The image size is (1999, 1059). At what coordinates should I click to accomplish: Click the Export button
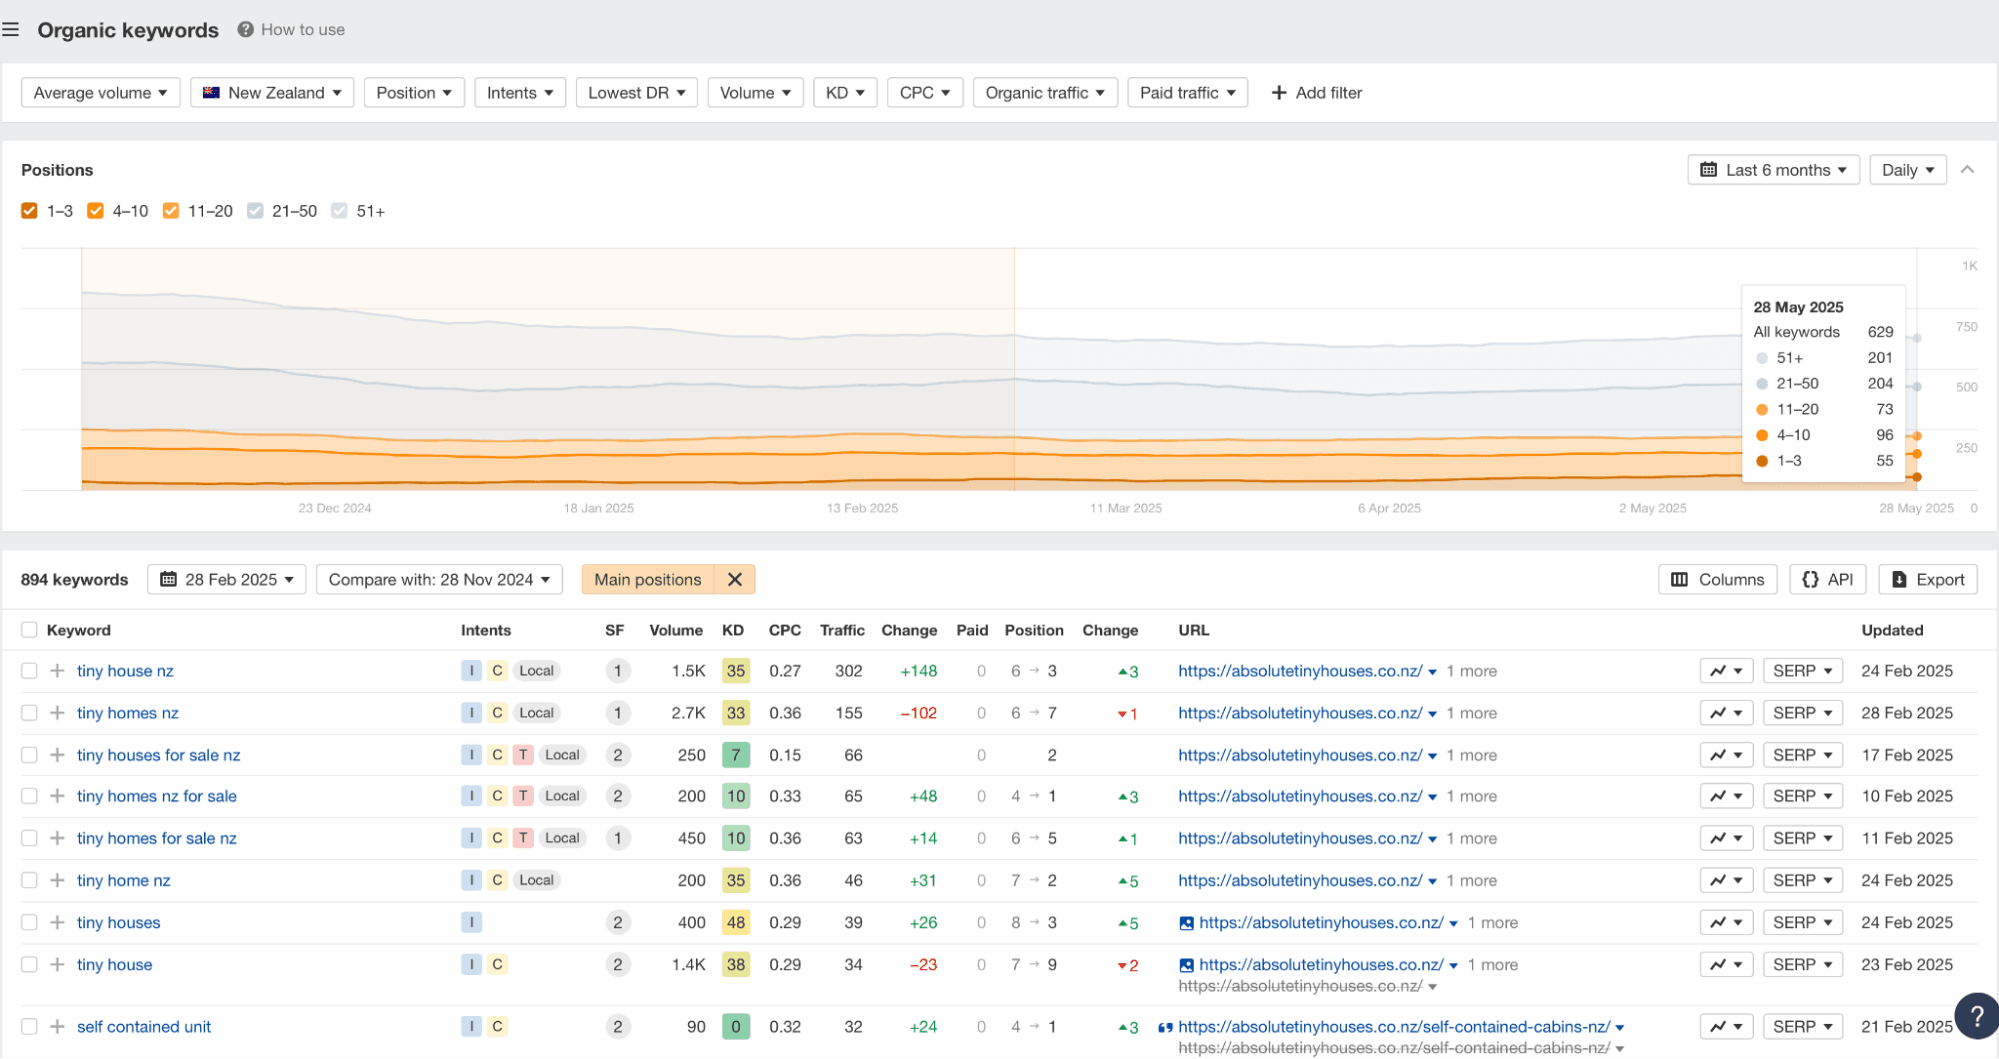coord(1927,580)
